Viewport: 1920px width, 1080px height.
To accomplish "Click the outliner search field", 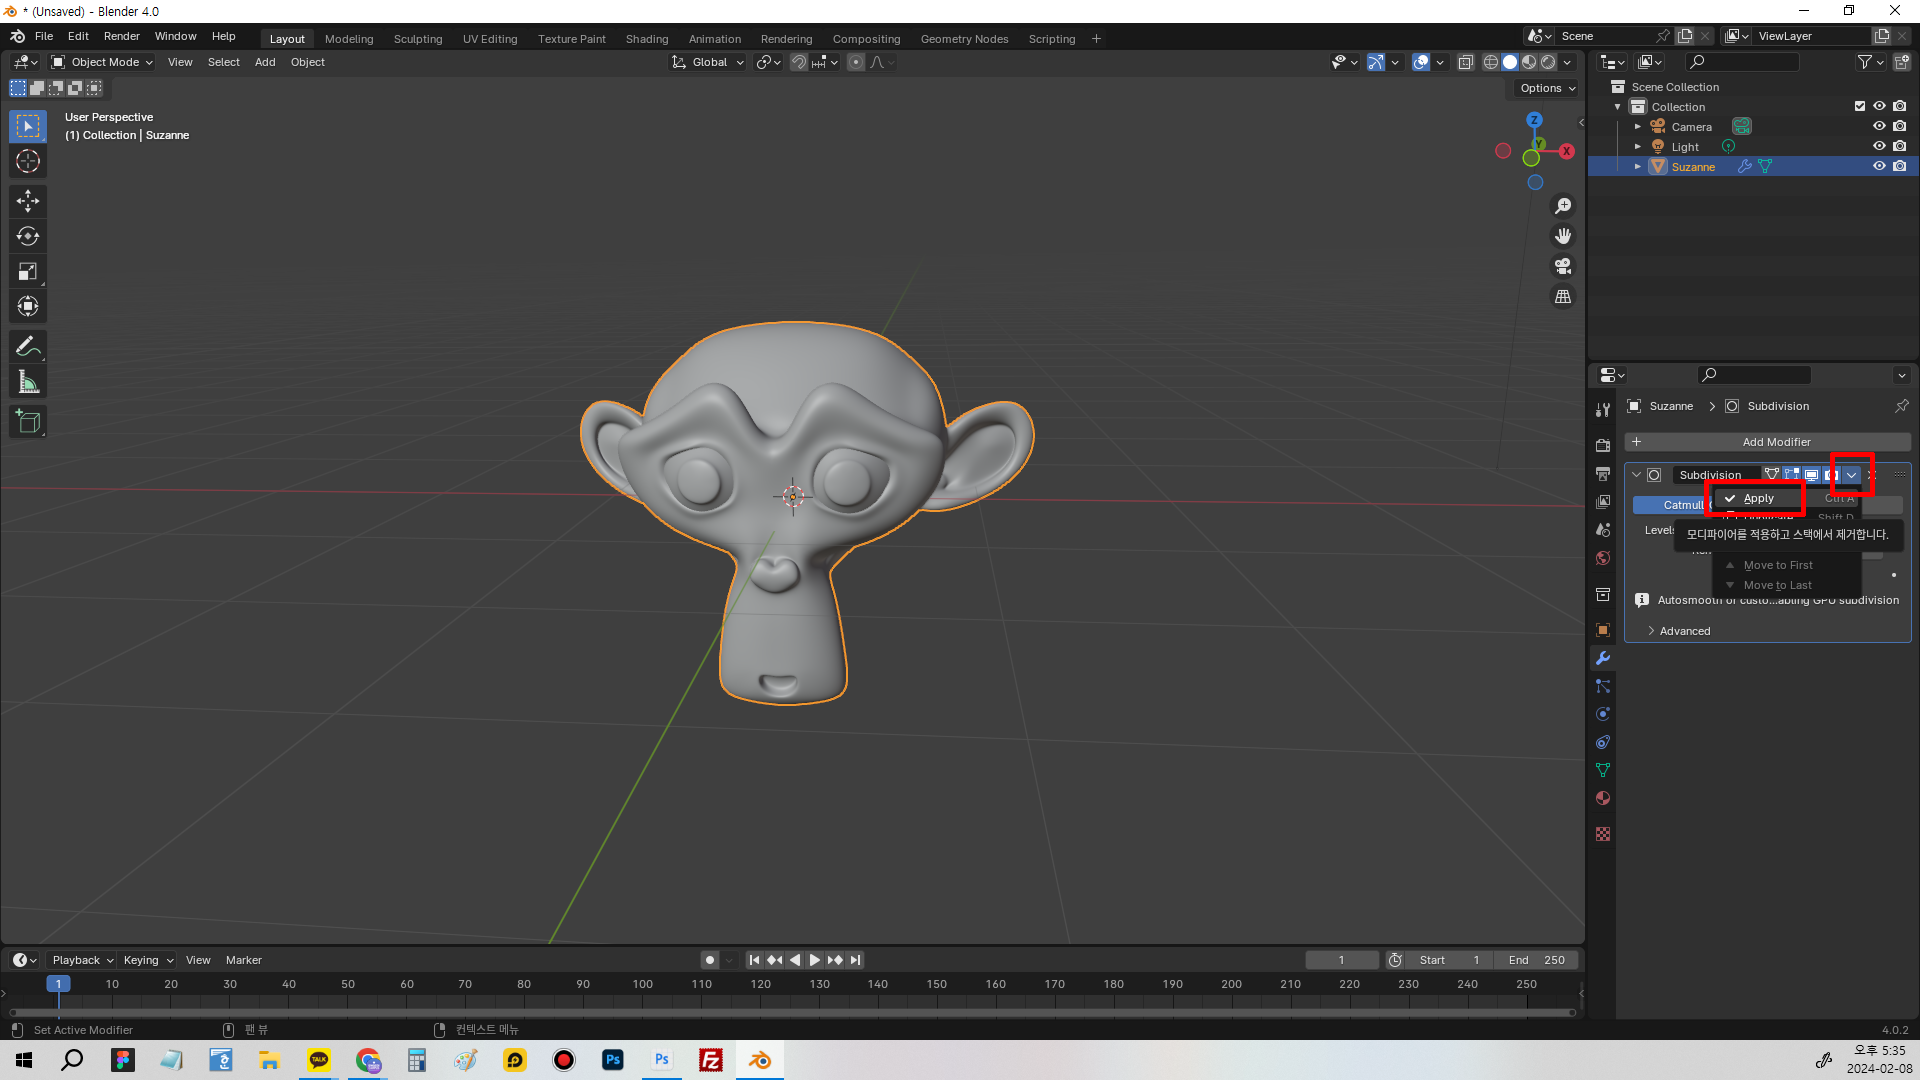I will [x=1741, y=62].
